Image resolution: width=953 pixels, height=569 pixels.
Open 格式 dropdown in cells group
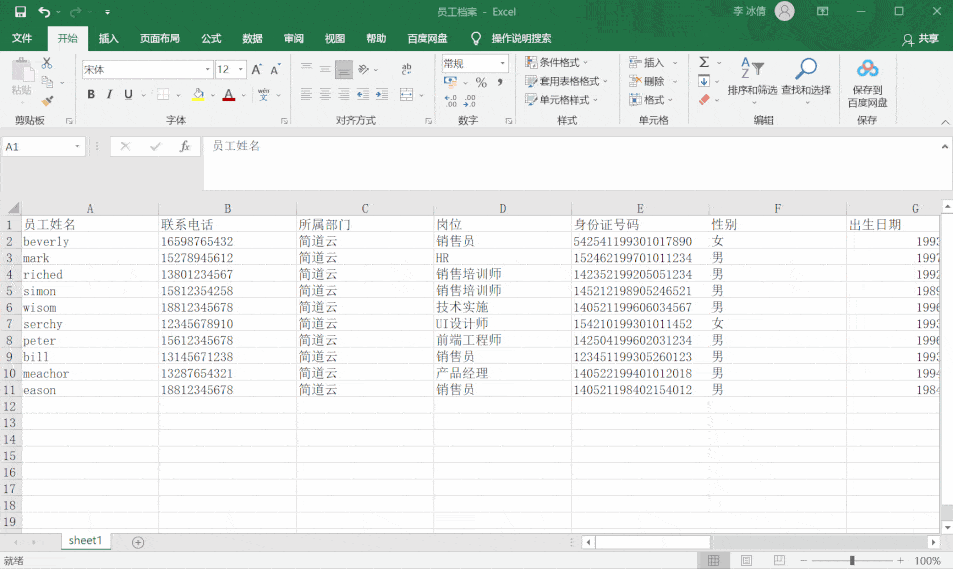pos(651,100)
